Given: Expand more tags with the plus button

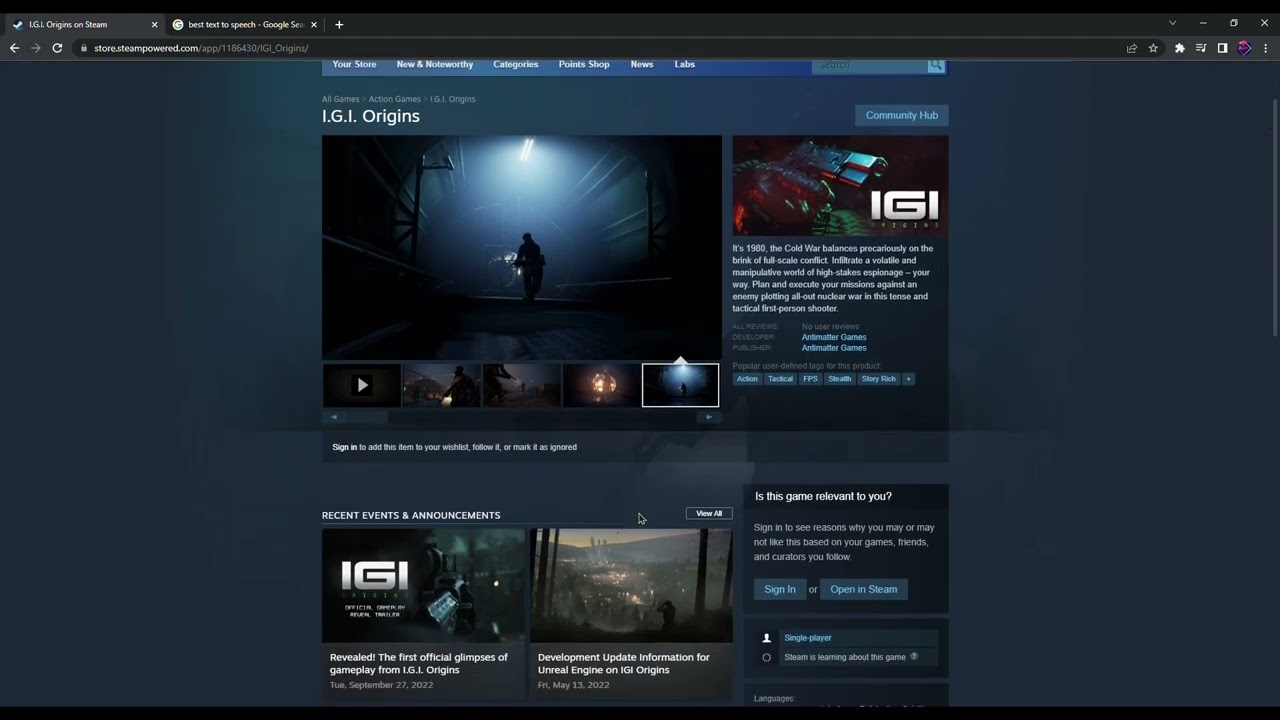Looking at the screenshot, I should pos(908,379).
